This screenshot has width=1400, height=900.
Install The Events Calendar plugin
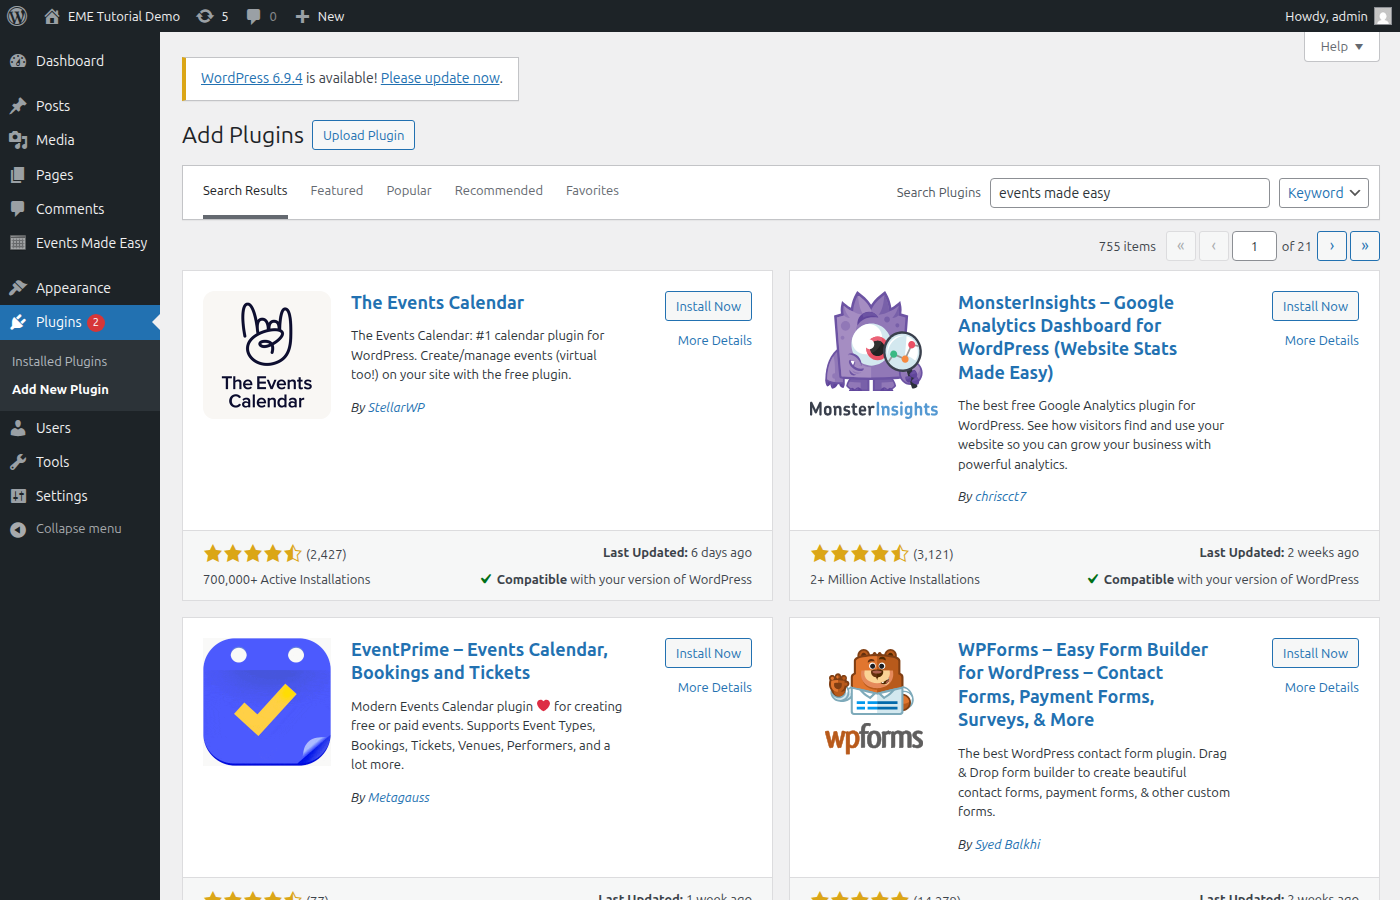pyautogui.click(x=708, y=306)
